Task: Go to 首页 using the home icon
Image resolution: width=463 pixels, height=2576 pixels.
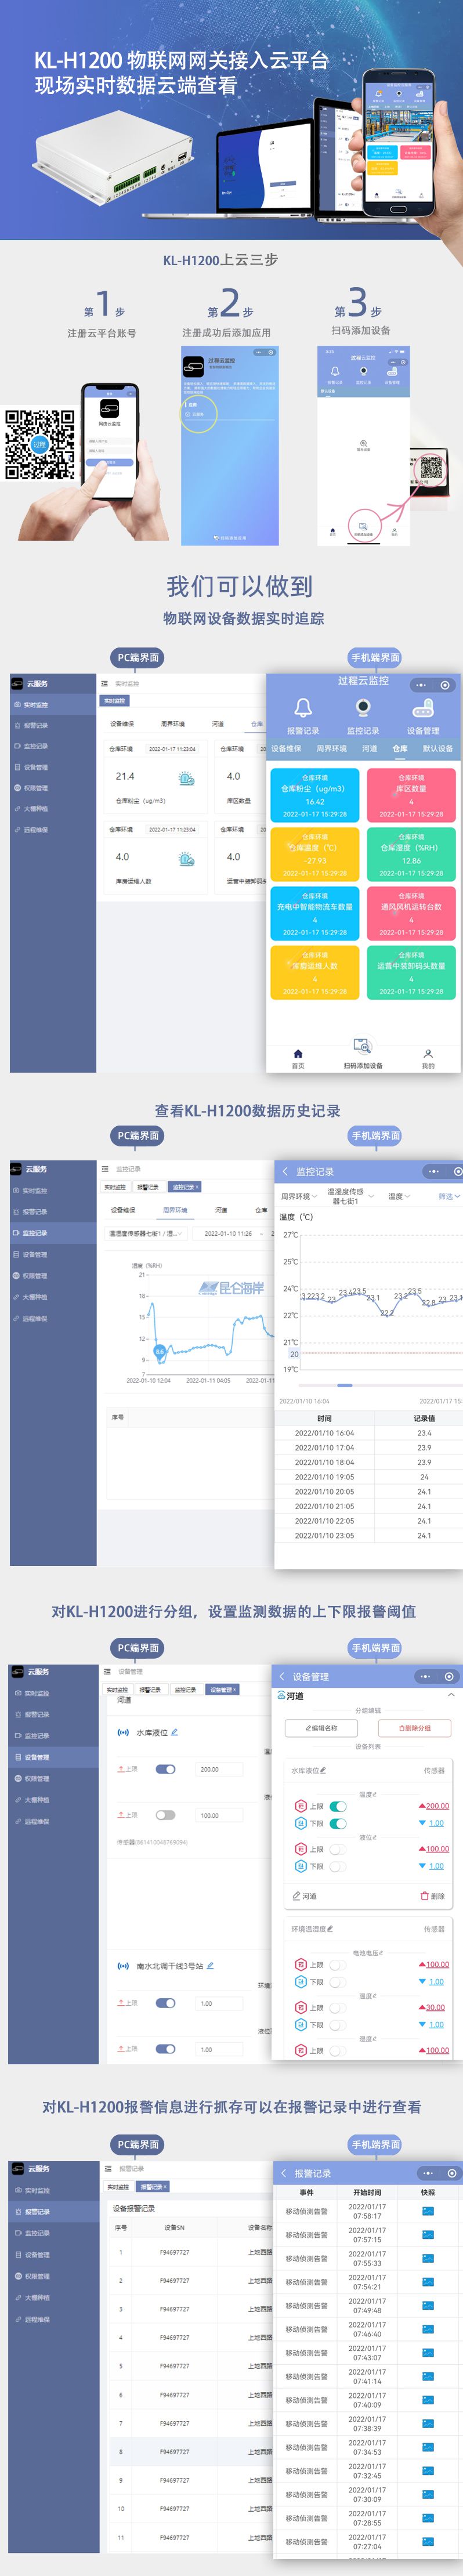Action: click(297, 1054)
